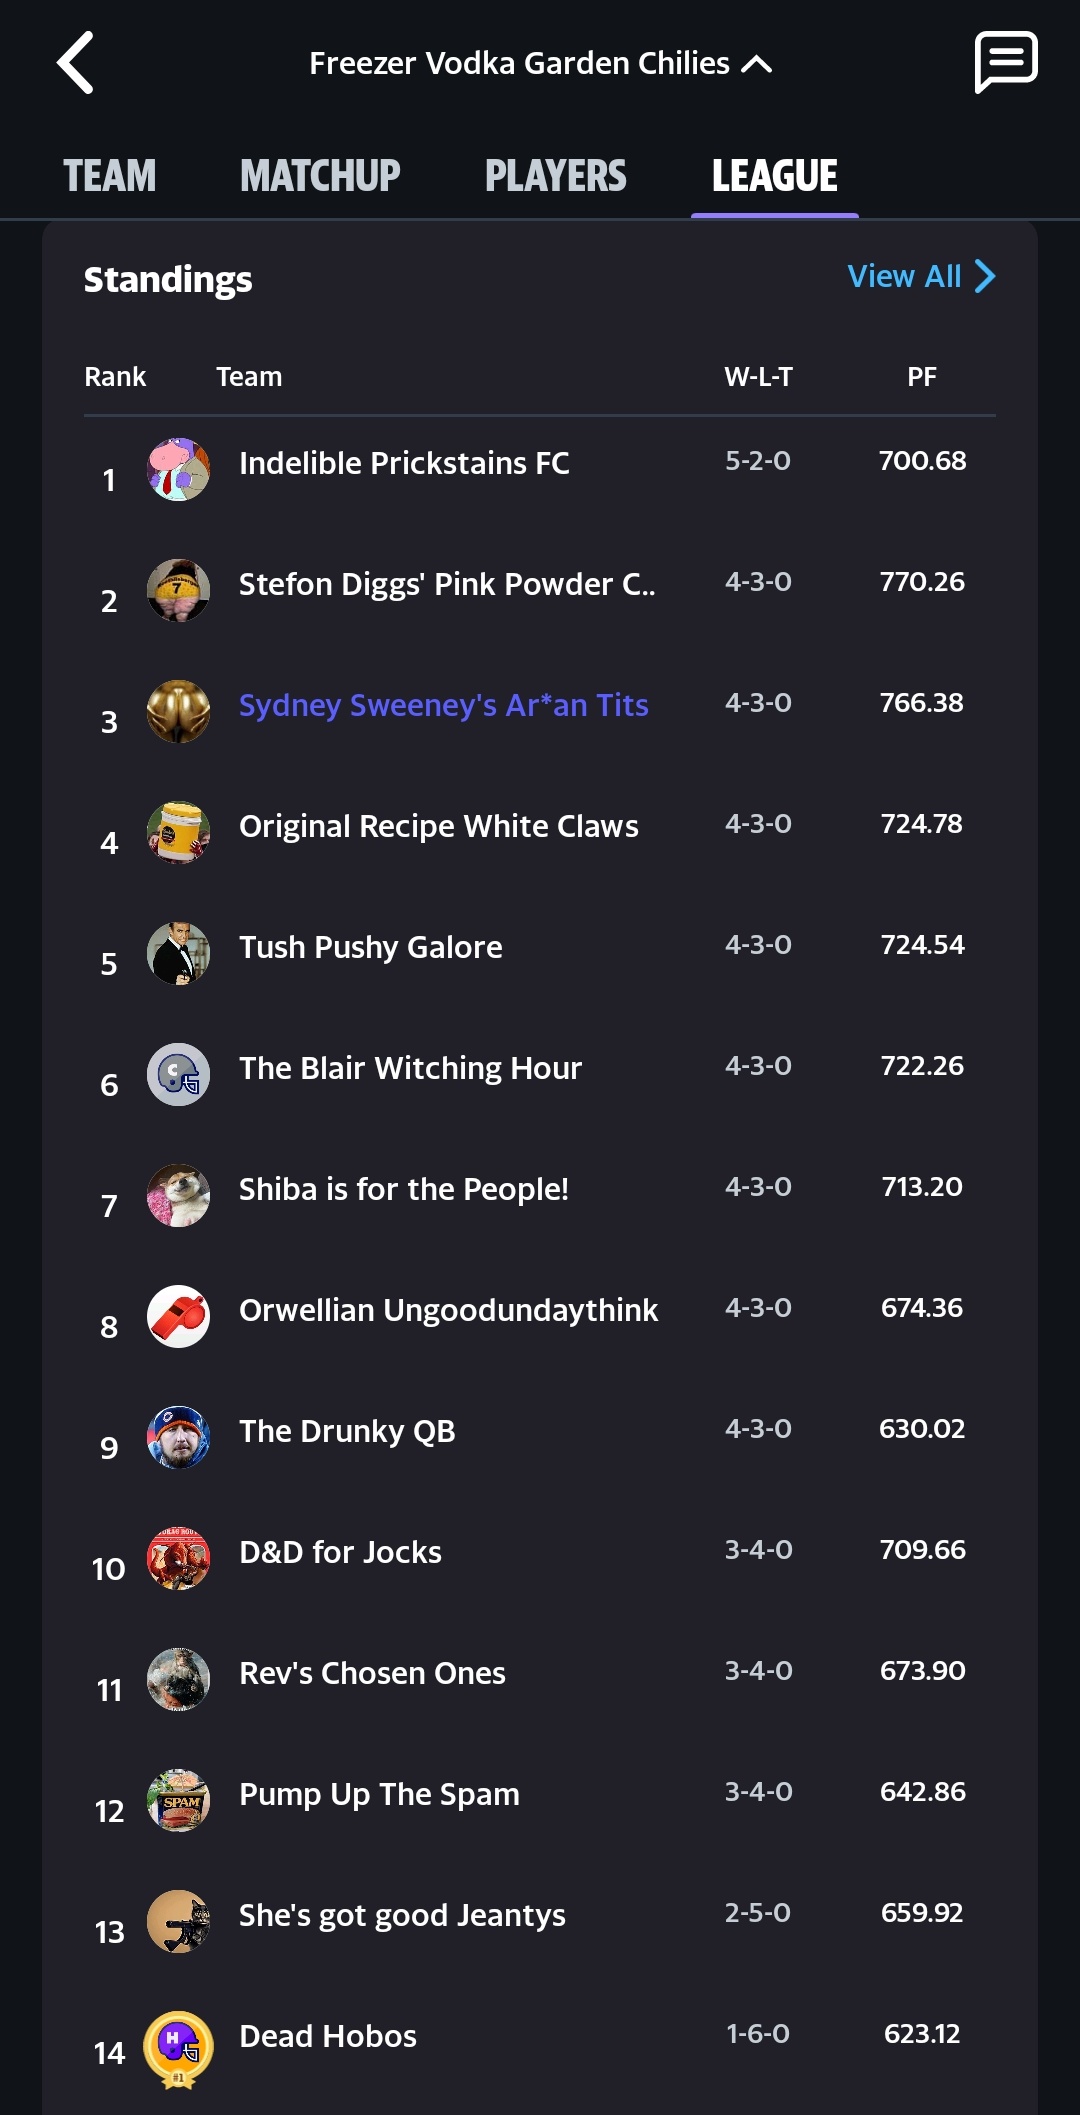Tap Orwellian Ungoodundaythink whistle avatar
Screen dimensions: 1080x2115
178,1316
